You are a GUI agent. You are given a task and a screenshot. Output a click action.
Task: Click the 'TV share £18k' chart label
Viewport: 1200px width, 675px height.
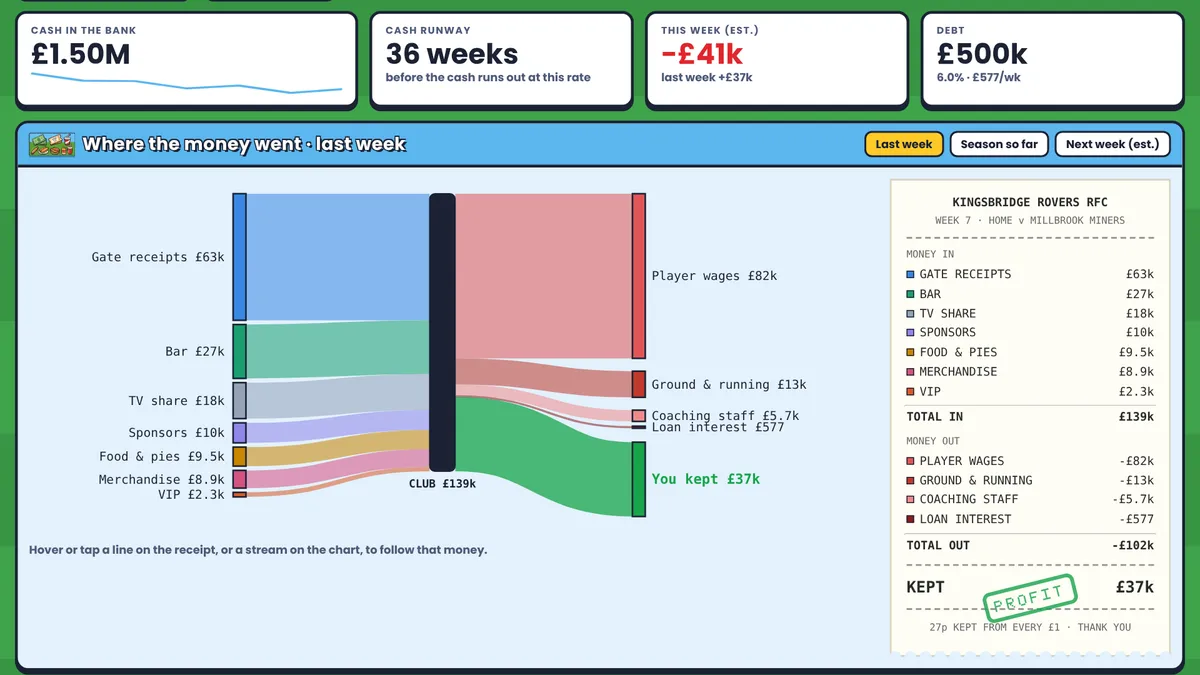[176, 400]
